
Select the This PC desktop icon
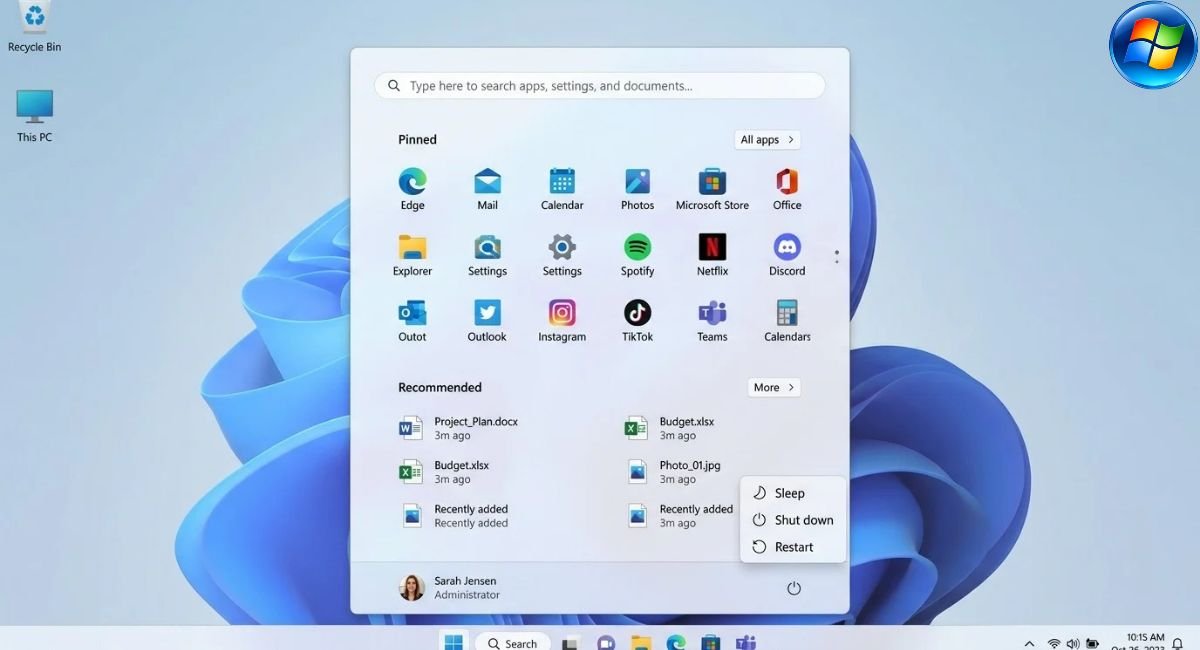pos(34,116)
